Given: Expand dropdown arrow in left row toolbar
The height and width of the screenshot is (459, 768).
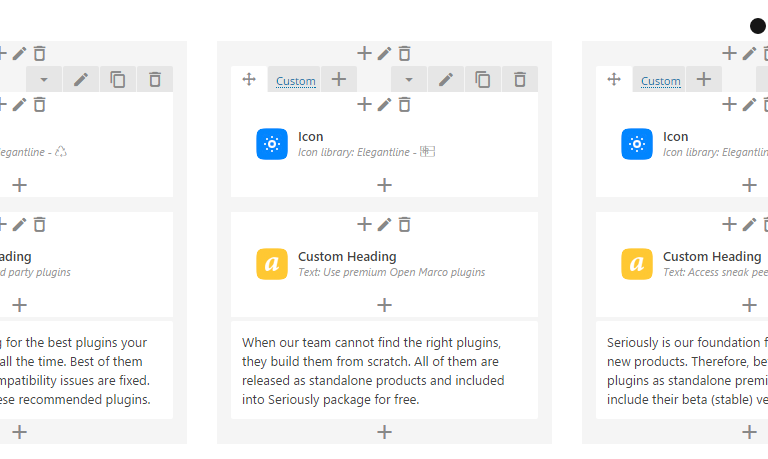Looking at the screenshot, I should pos(44,79).
